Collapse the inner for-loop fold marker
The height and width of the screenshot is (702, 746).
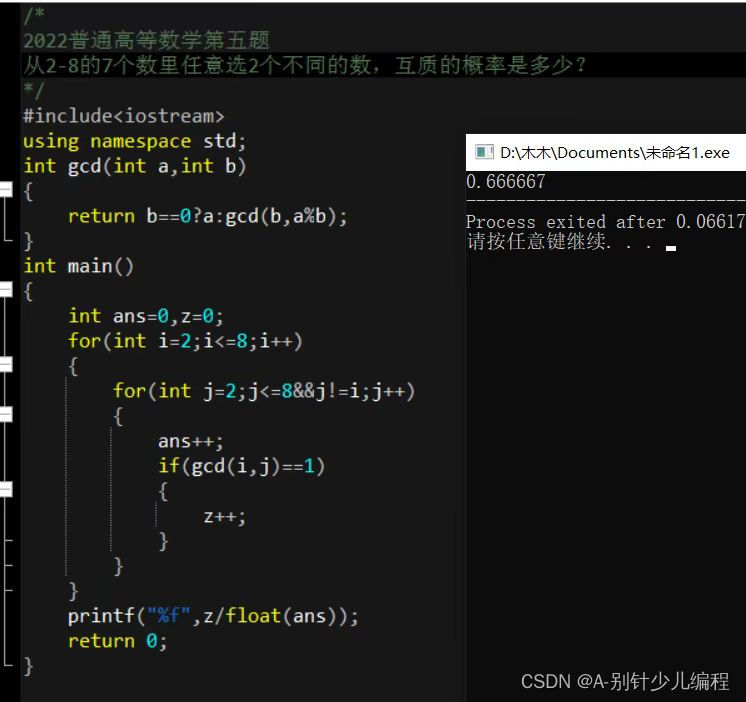tap(6, 414)
